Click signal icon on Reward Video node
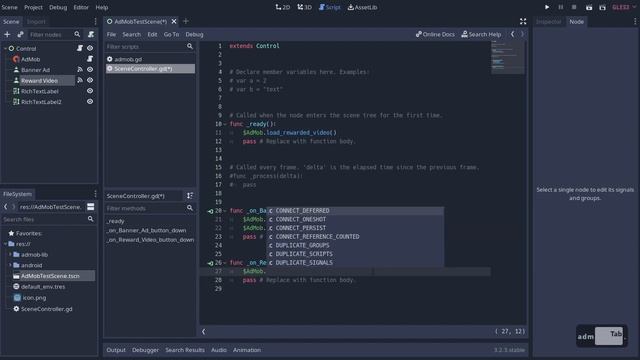This screenshot has width=640, height=360. (x=80, y=80)
